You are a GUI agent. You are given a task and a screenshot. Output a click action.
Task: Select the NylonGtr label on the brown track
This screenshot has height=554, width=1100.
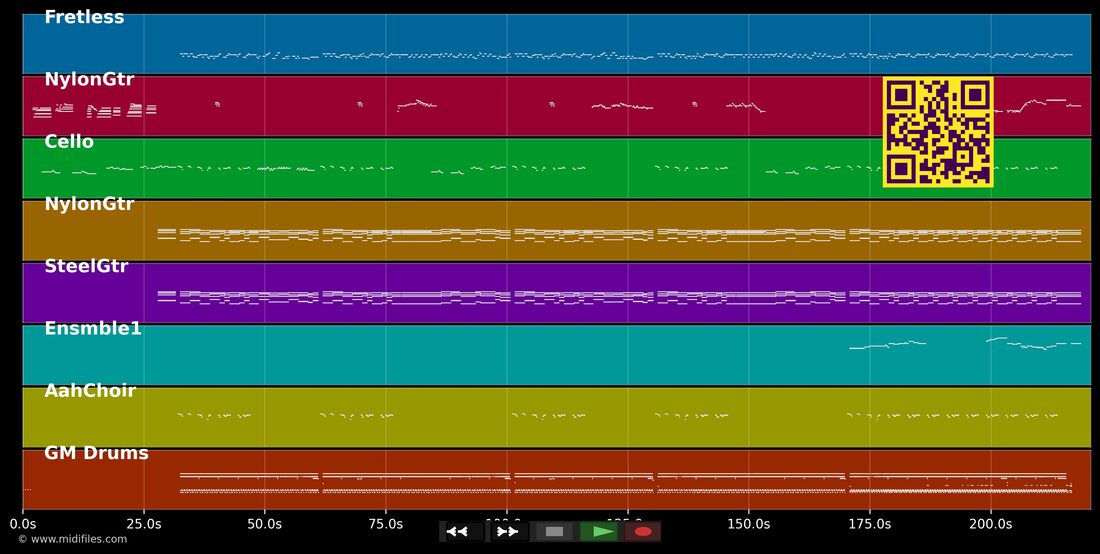coord(89,204)
